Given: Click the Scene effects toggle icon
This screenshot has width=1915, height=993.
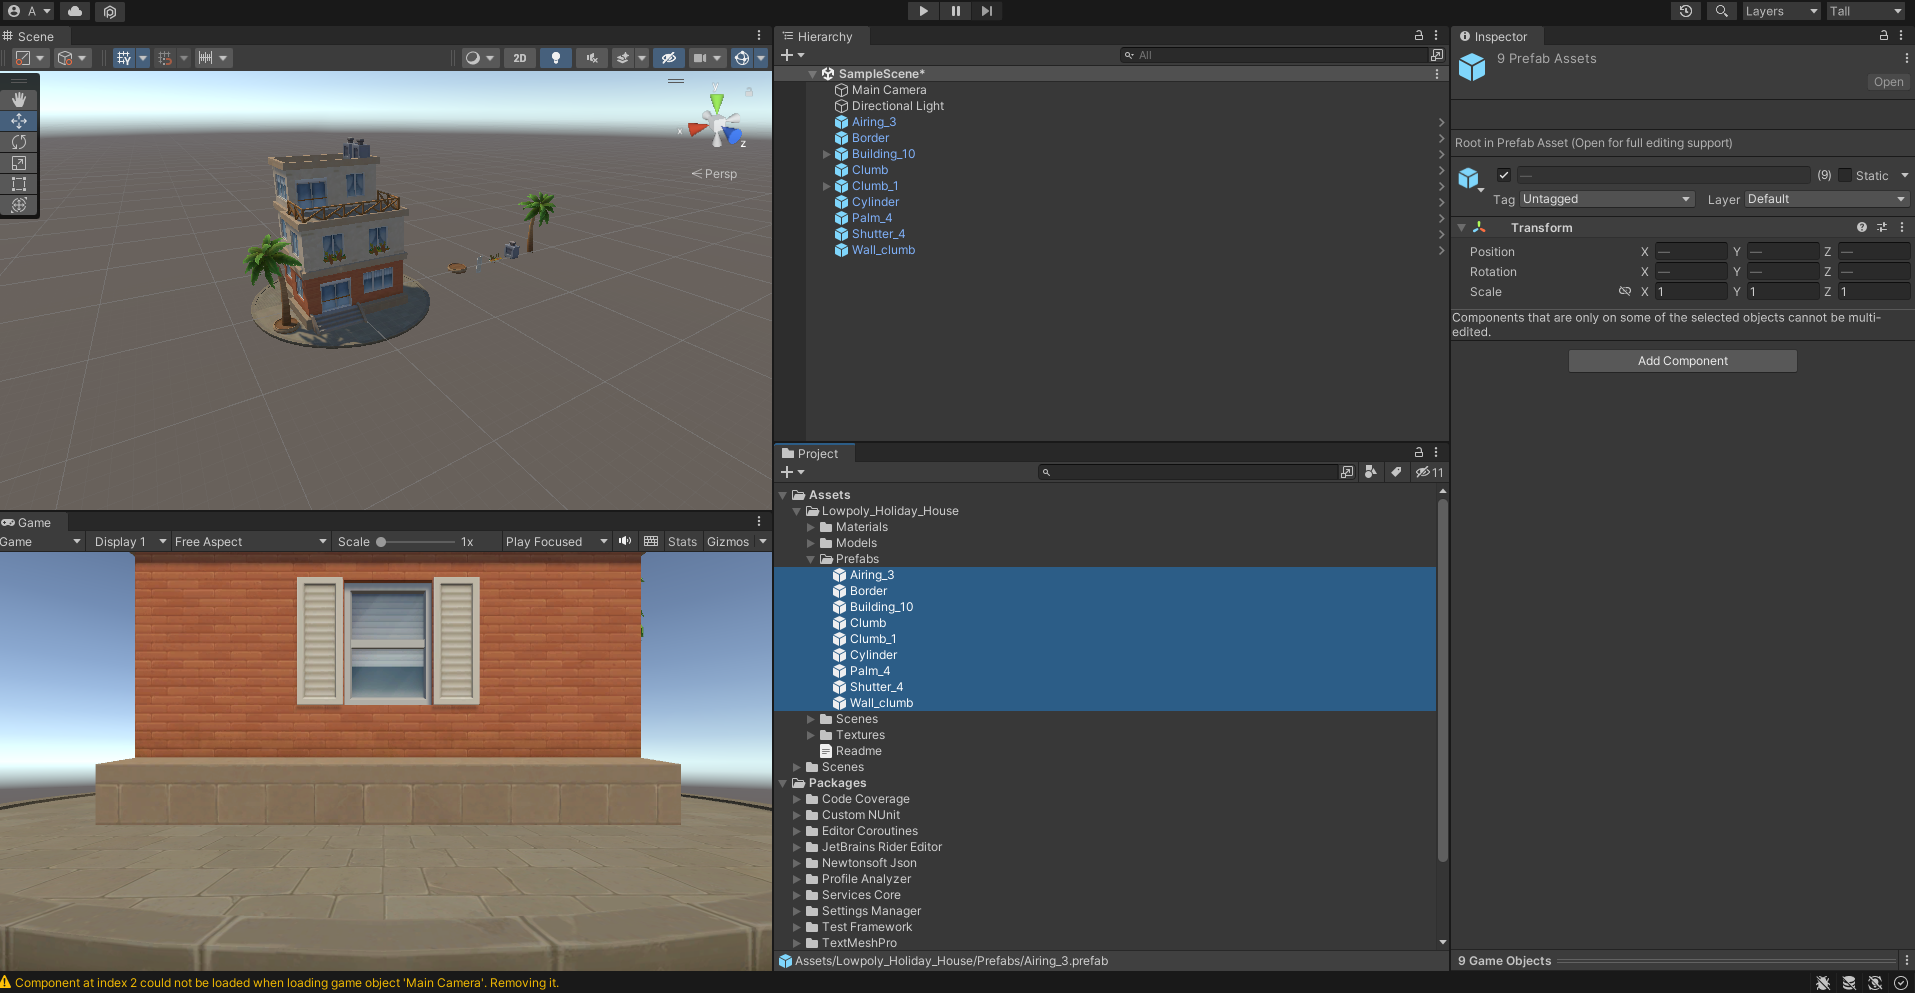Looking at the screenshot, I should [623, 58].
